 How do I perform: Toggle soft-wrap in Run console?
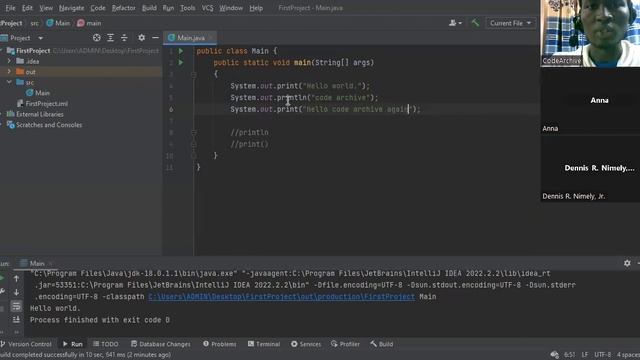click(16, 306)
